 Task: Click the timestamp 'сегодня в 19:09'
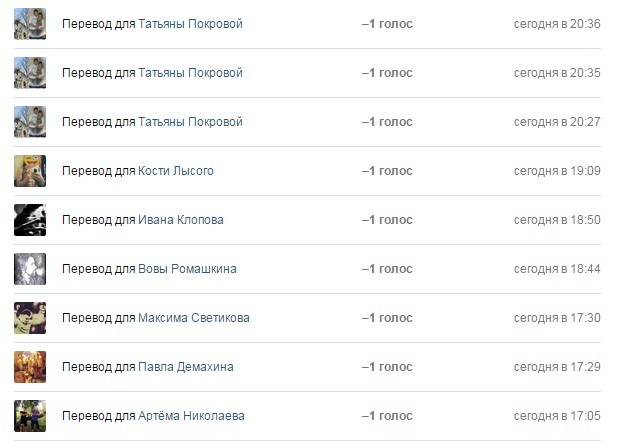[557, 171]
